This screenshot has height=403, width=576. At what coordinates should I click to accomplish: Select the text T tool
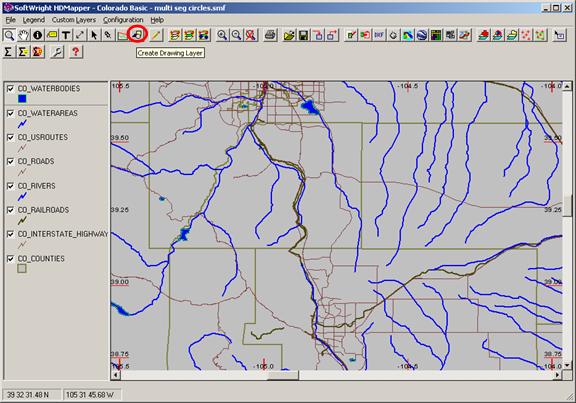[66, 35]
